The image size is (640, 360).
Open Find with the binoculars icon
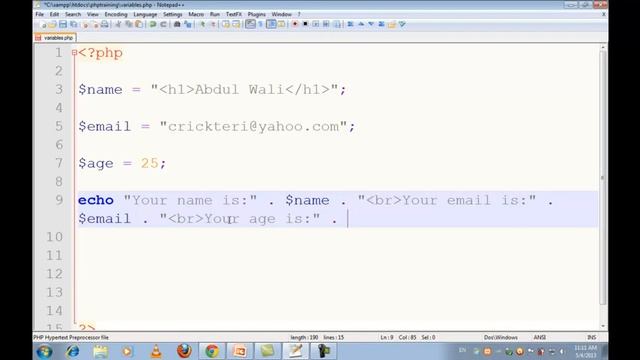pos(177,24)
